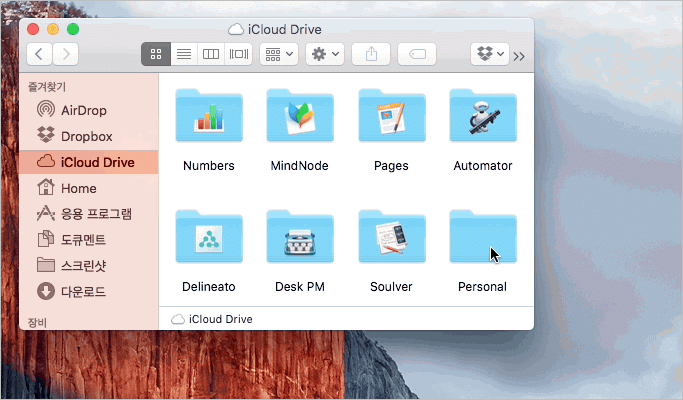Switch to Cover Flow view
Image resolution: width=683 pixels, height=400 pixels.
(x=239, y=54)
